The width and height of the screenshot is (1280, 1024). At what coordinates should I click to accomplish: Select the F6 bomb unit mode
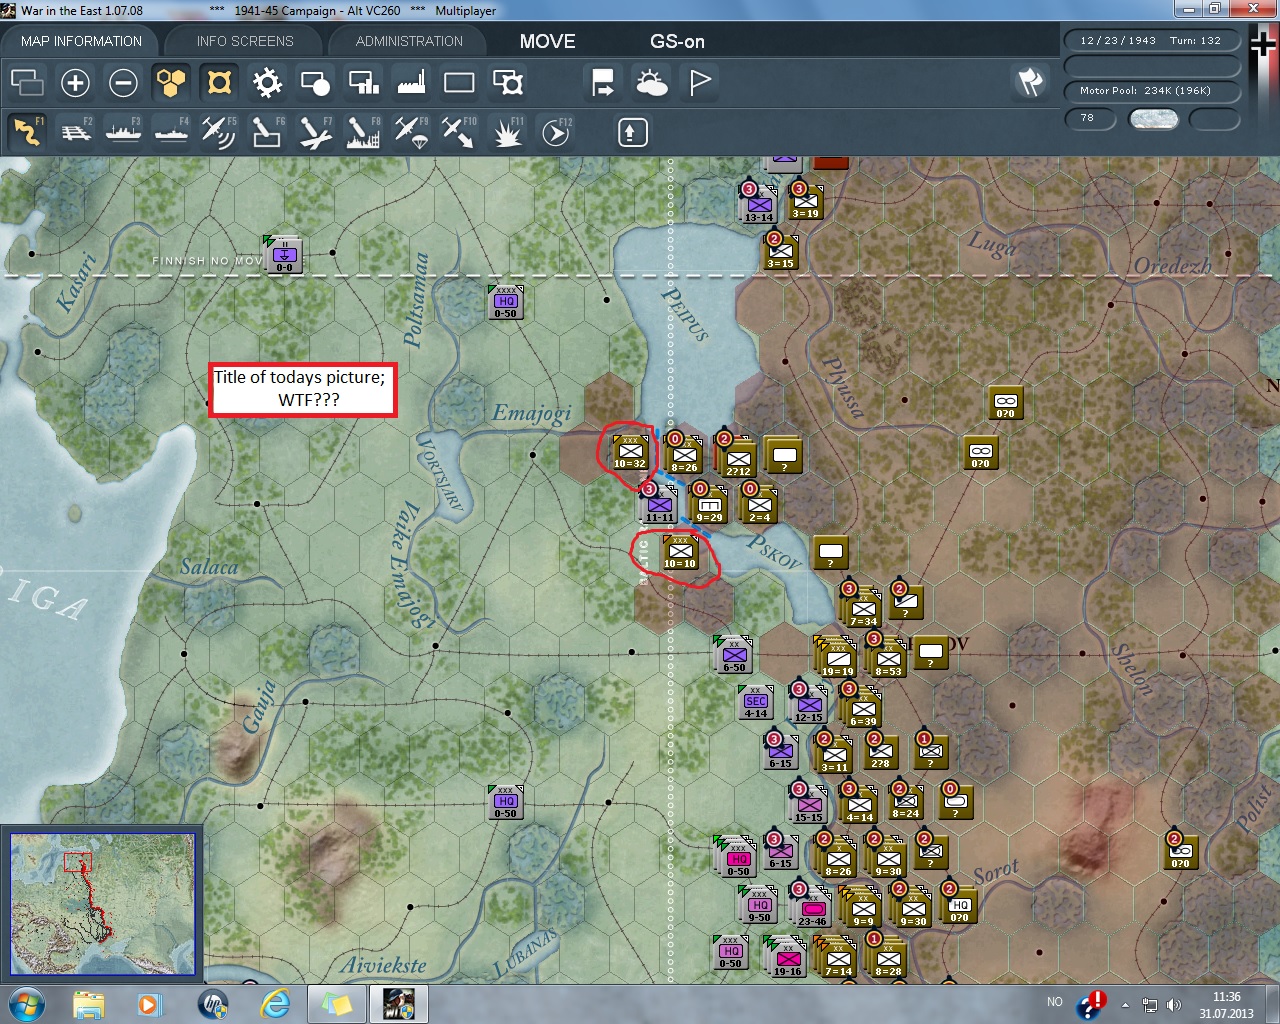click(267, 132)
